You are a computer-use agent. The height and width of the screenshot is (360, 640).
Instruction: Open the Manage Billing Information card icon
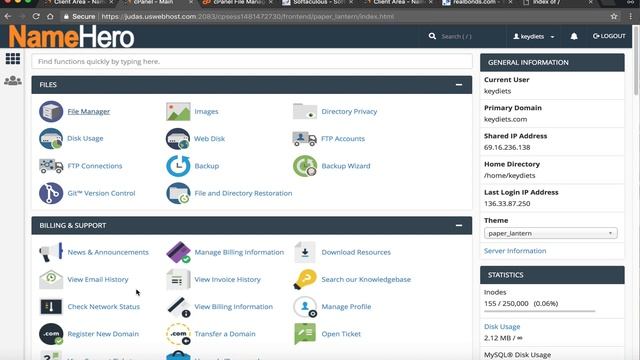178,252
